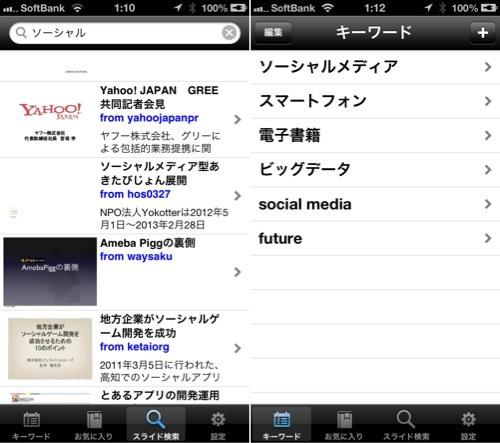The width and height of the screenshot is (500, 443).
Task: Open the 設定 gear tab in left screen
Action: 218,425
